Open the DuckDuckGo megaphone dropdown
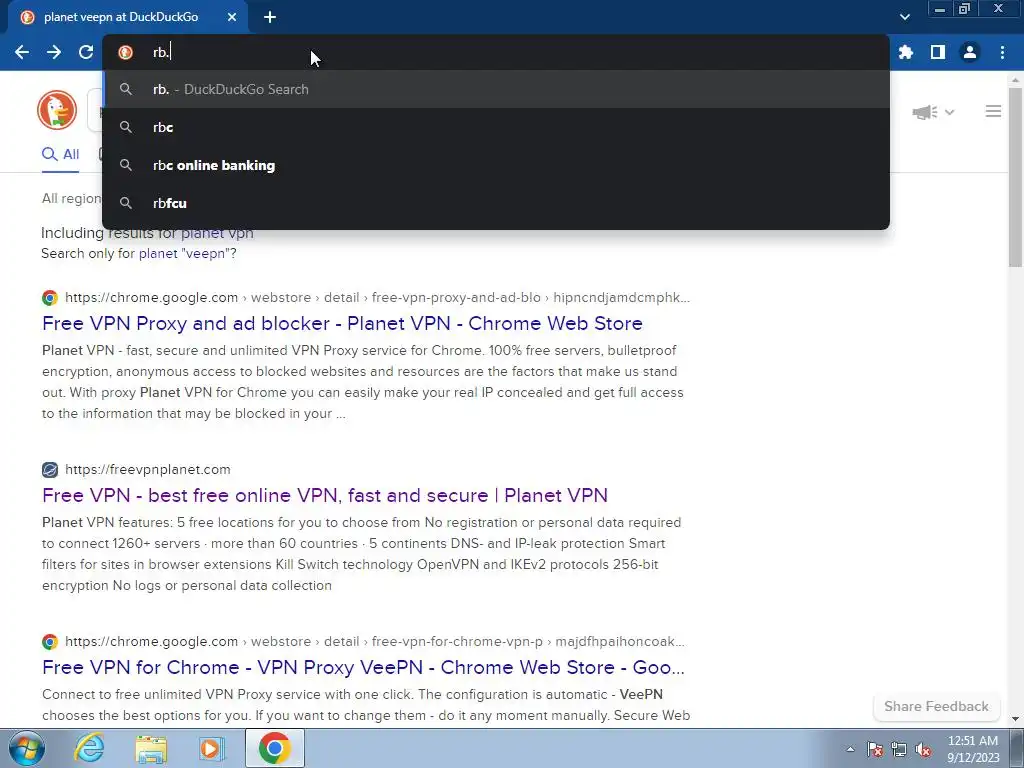This screenshot has width=1024, height=768. [933, 112]
